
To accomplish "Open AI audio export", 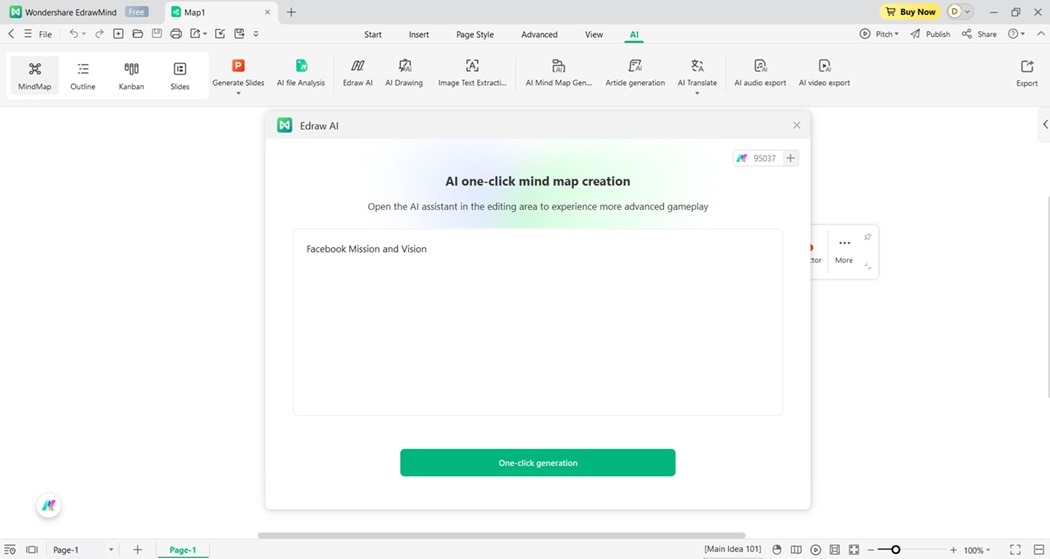I will point(760,73).
